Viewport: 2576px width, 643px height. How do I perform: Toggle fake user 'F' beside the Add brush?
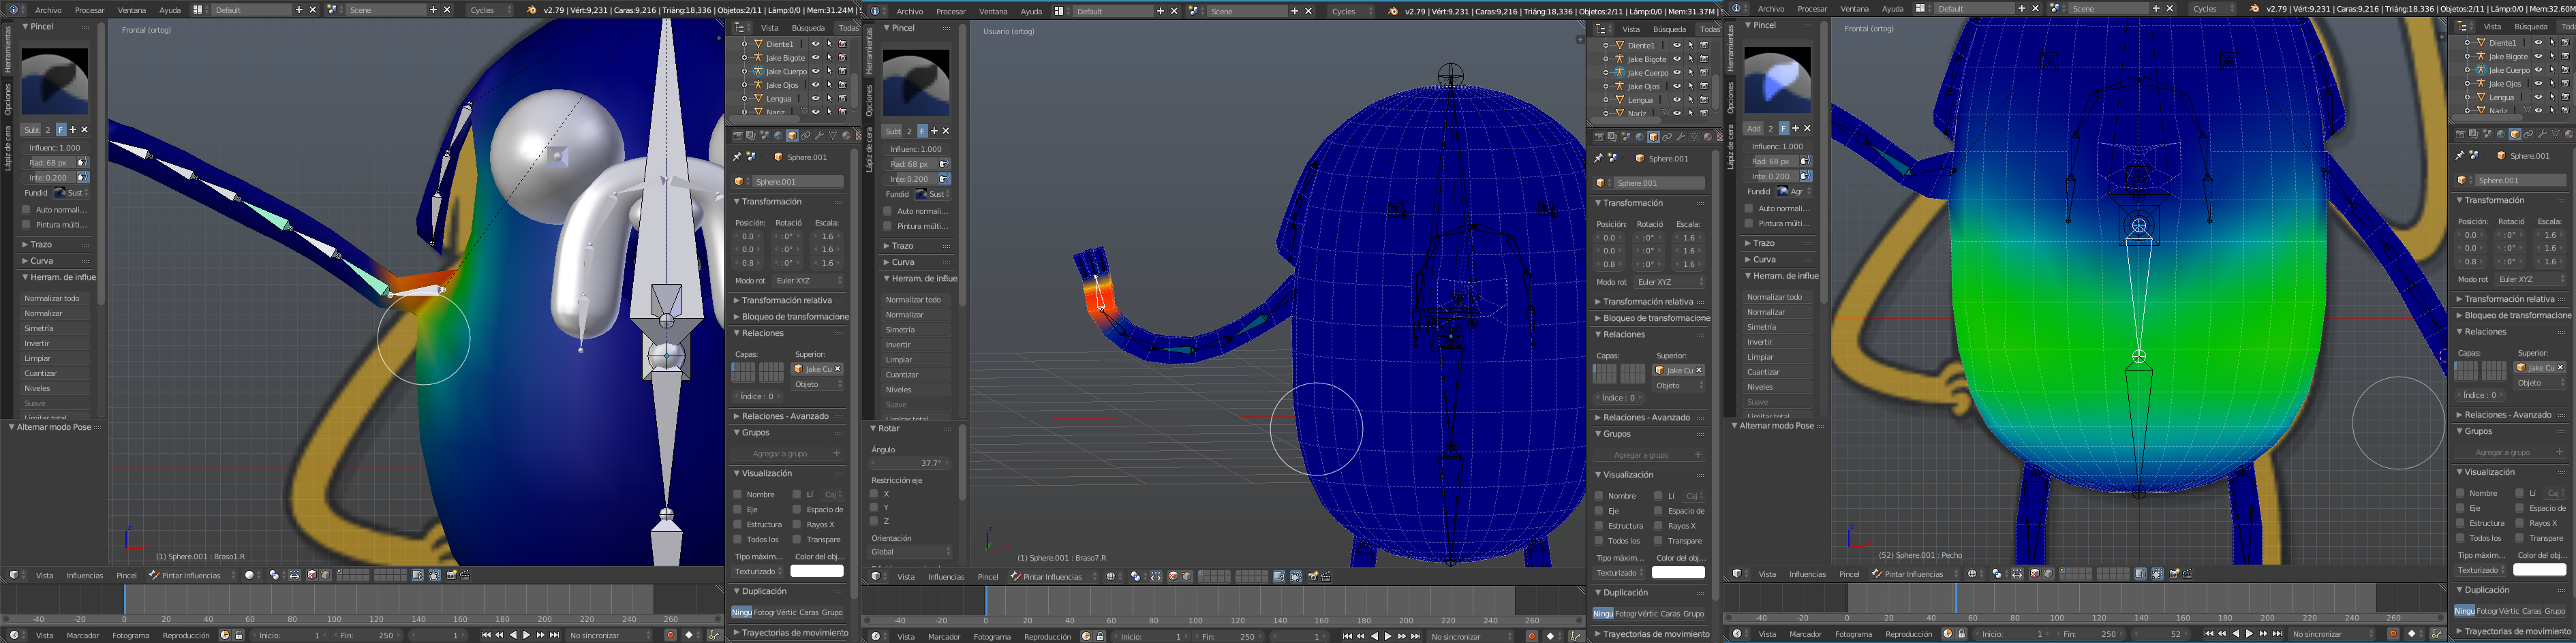(x=1783, y=128)
